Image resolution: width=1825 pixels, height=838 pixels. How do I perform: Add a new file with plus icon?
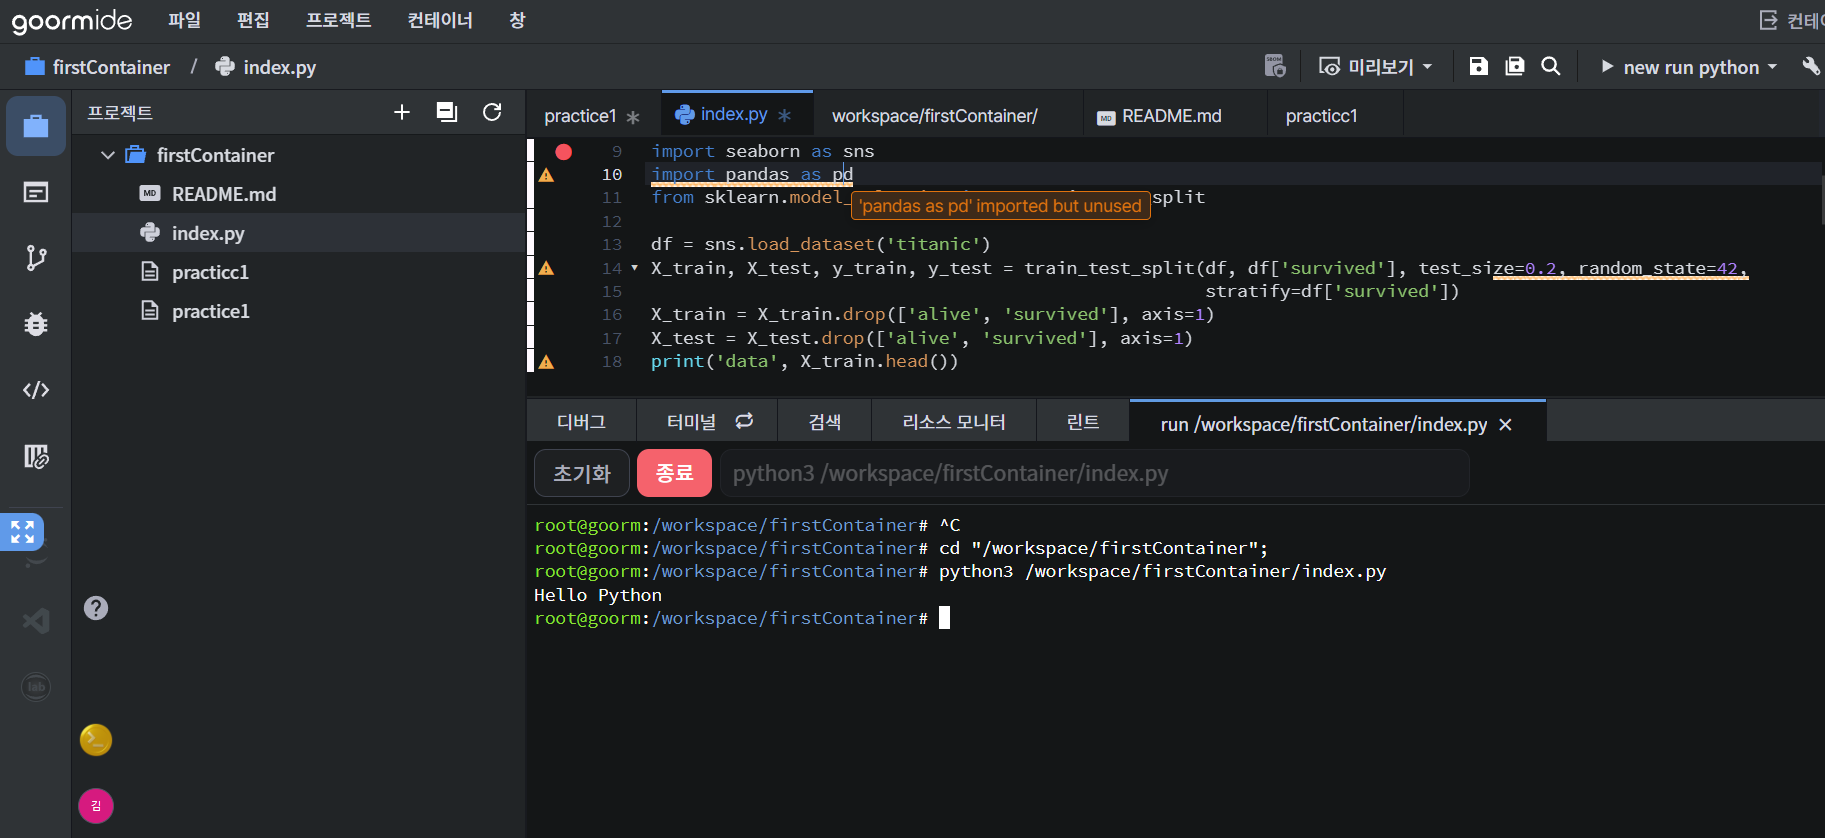pos(402,112)
